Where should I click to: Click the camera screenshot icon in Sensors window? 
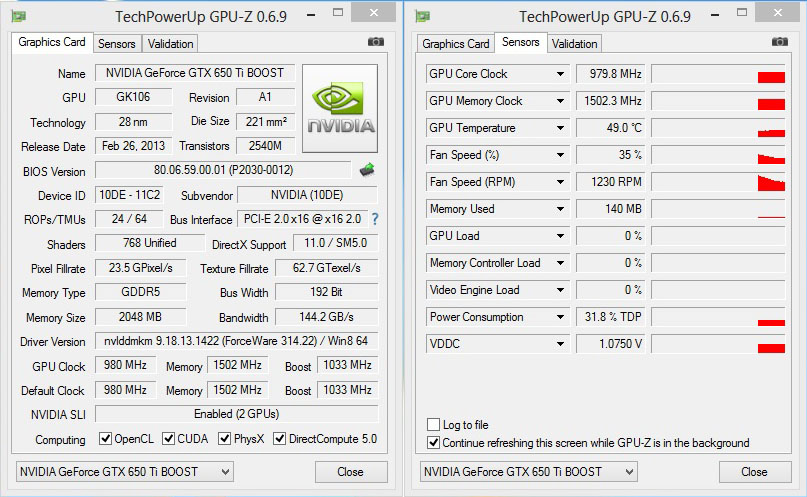[x=779, y=42]
